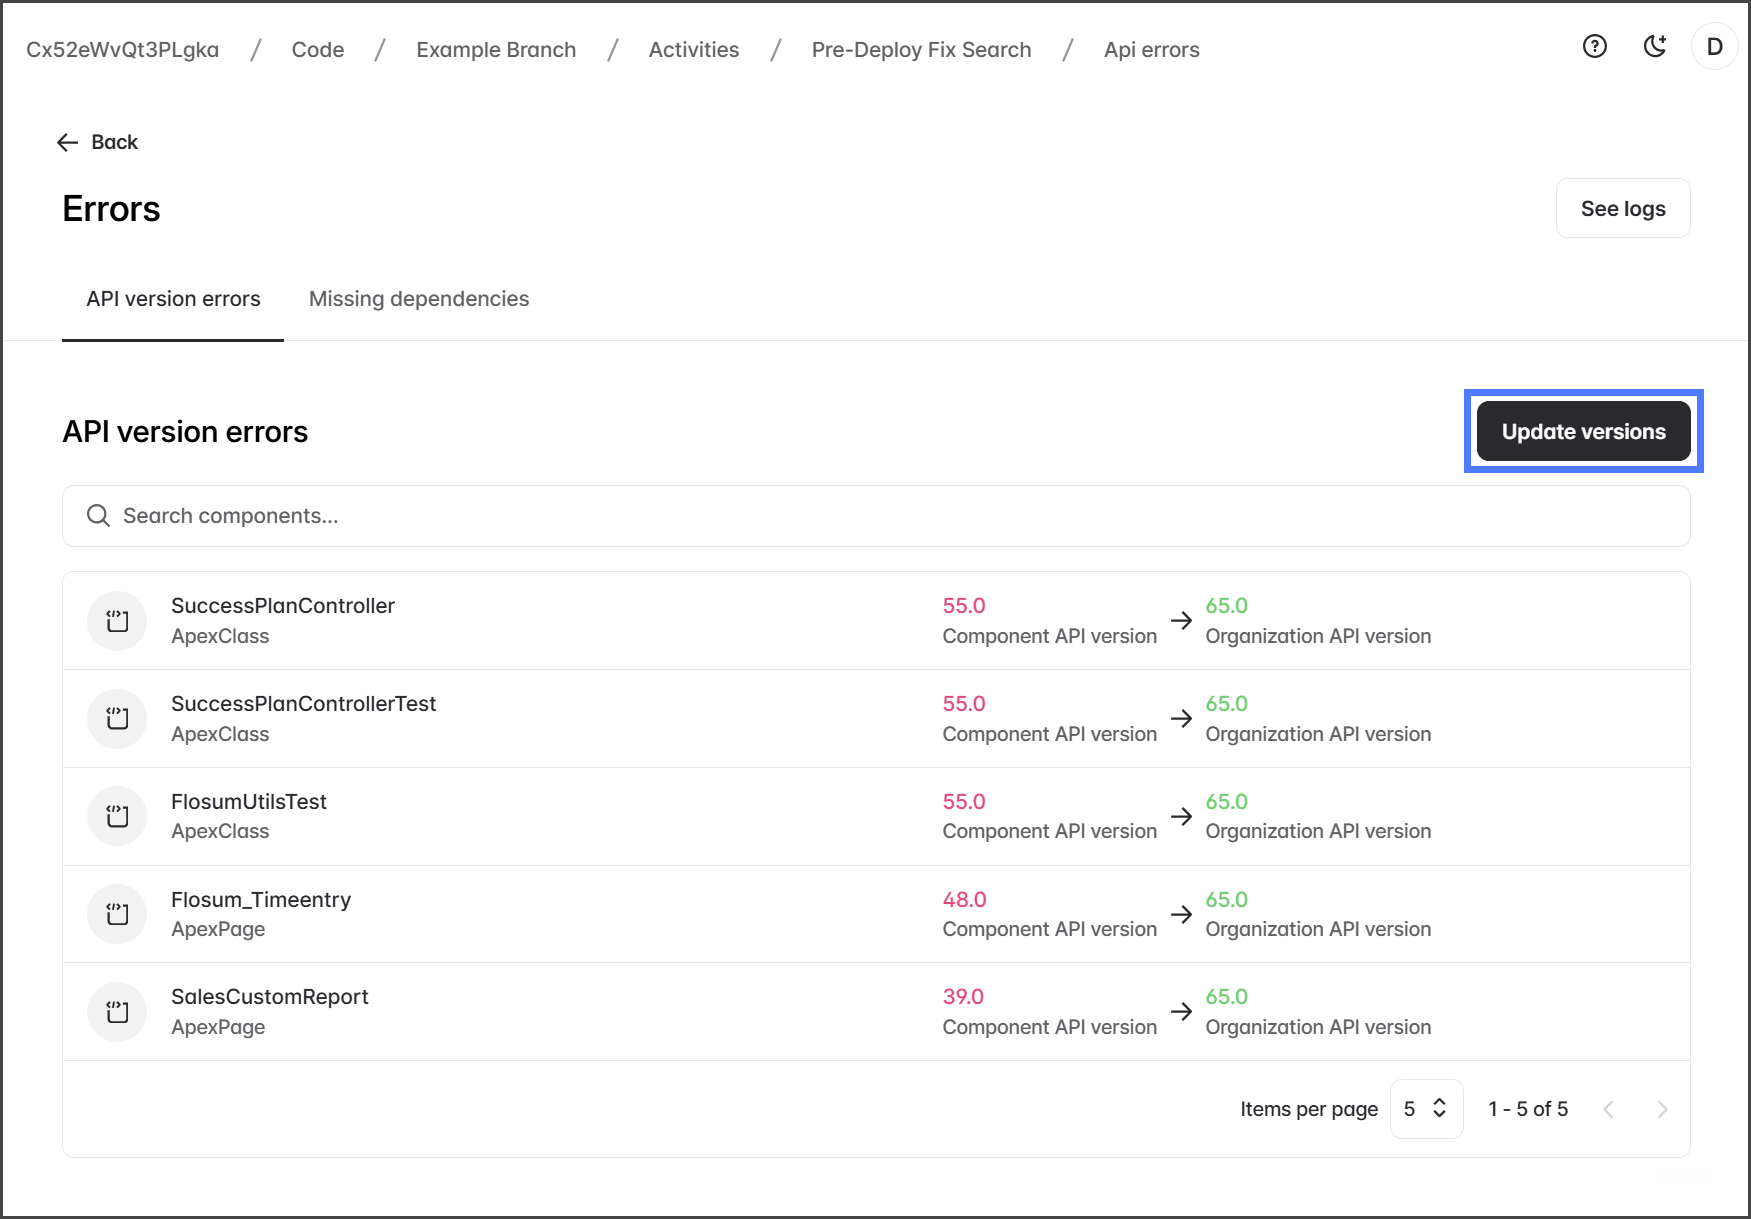Click the help question mark icon
Viewport: 1751px width, 1219px height.
(1594, 47)
